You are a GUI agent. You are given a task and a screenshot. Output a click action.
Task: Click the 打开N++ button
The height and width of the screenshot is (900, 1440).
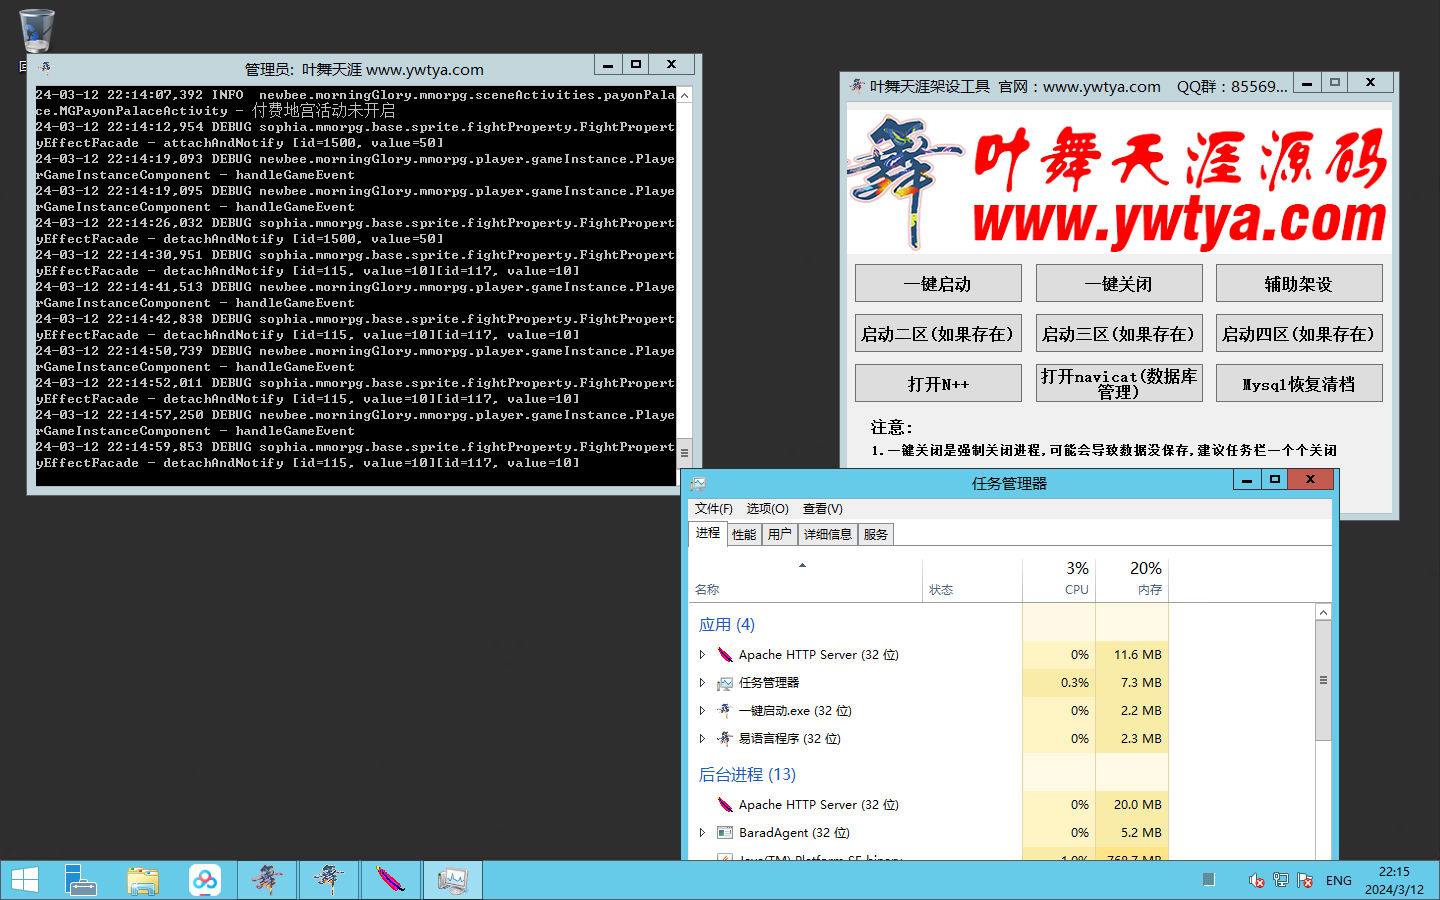click(938, 383)
